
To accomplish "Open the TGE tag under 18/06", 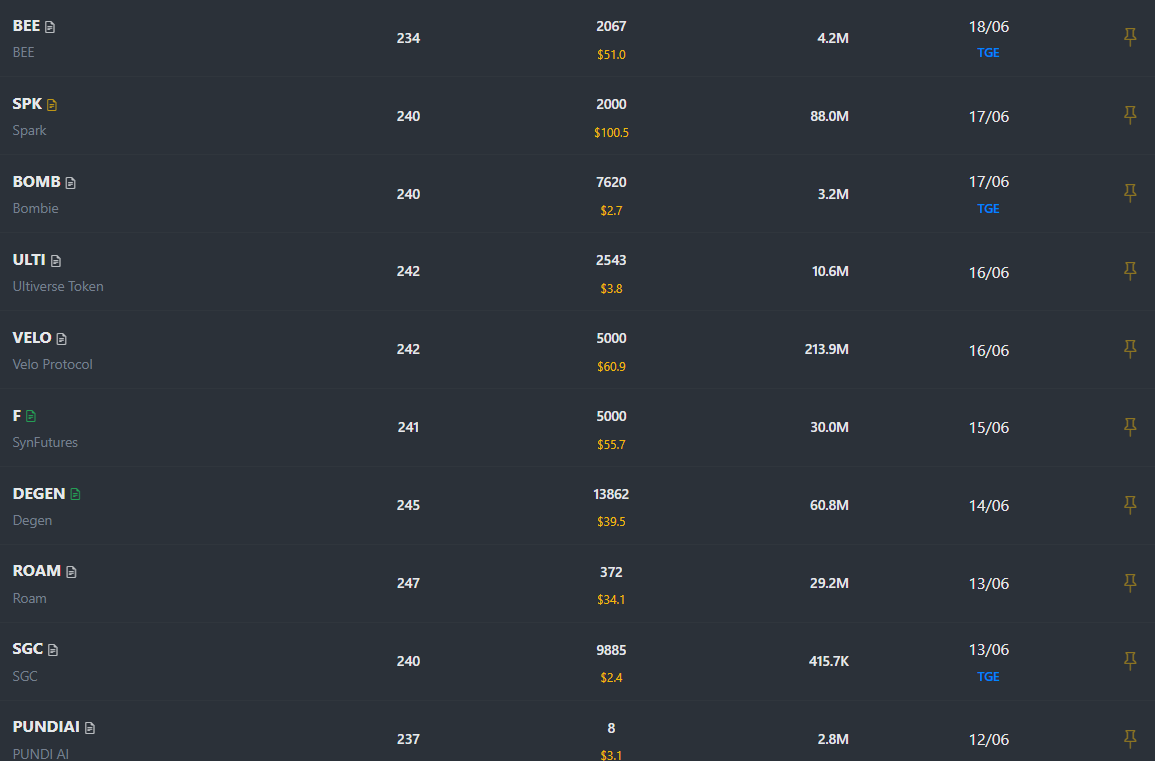I will coord(988,53).
